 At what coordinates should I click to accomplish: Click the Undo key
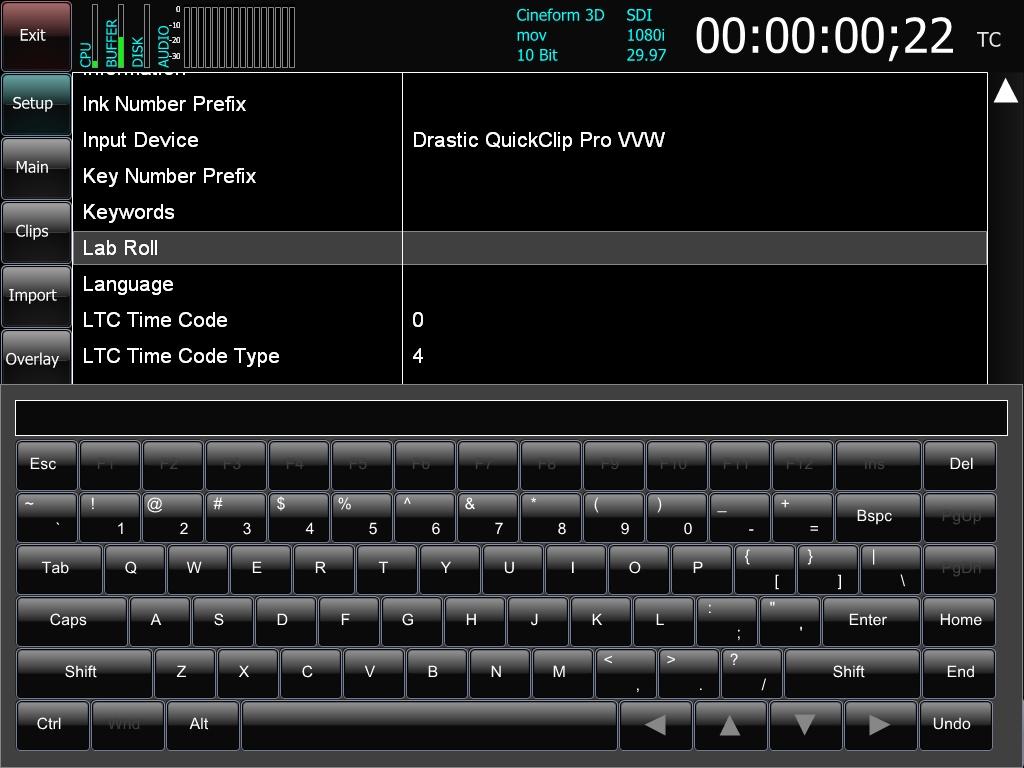tap(956, 725)
